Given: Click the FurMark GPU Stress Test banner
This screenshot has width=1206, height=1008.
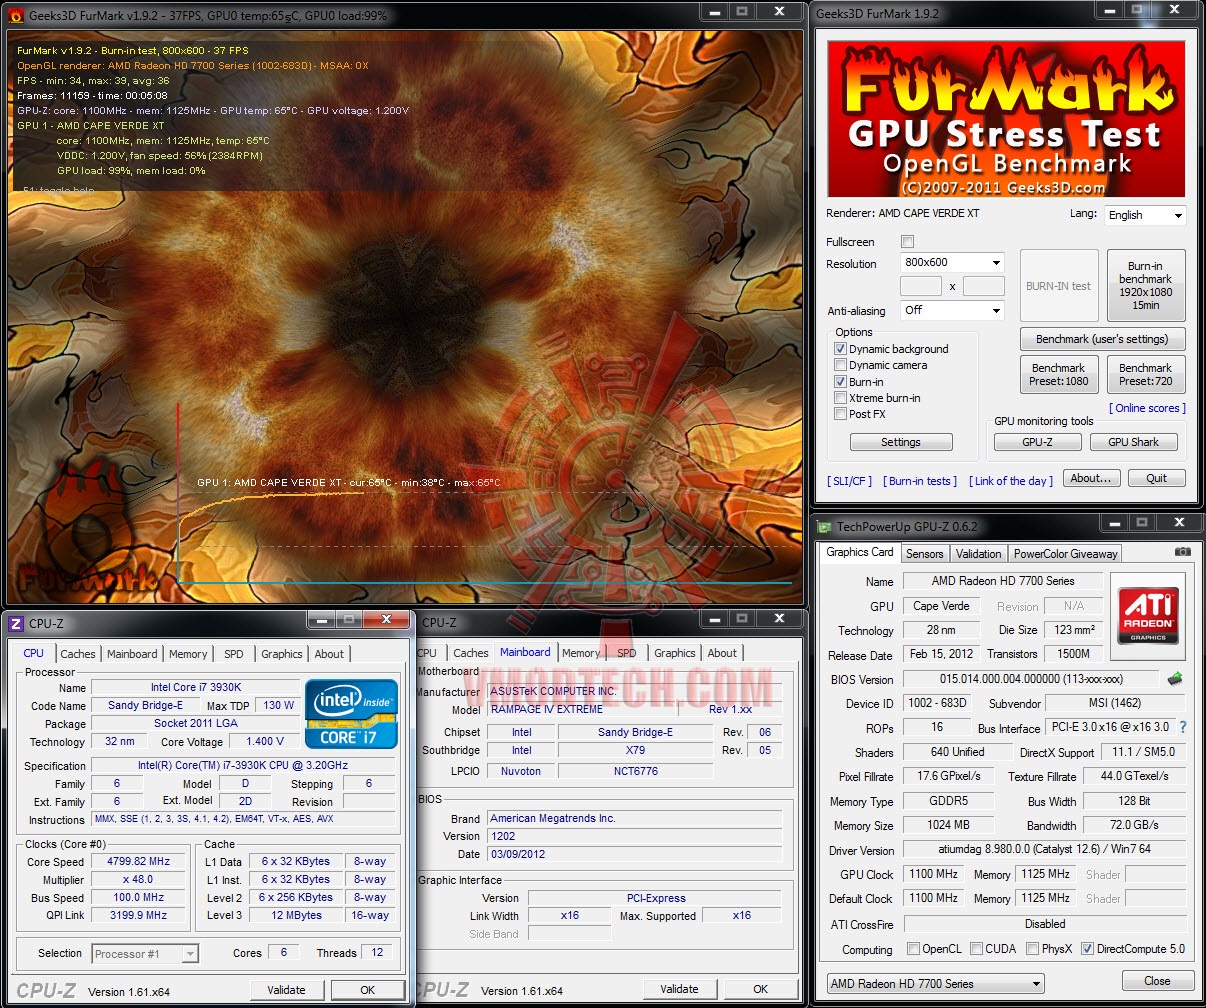Looking at the screenshot, I should pos(1005,119).
